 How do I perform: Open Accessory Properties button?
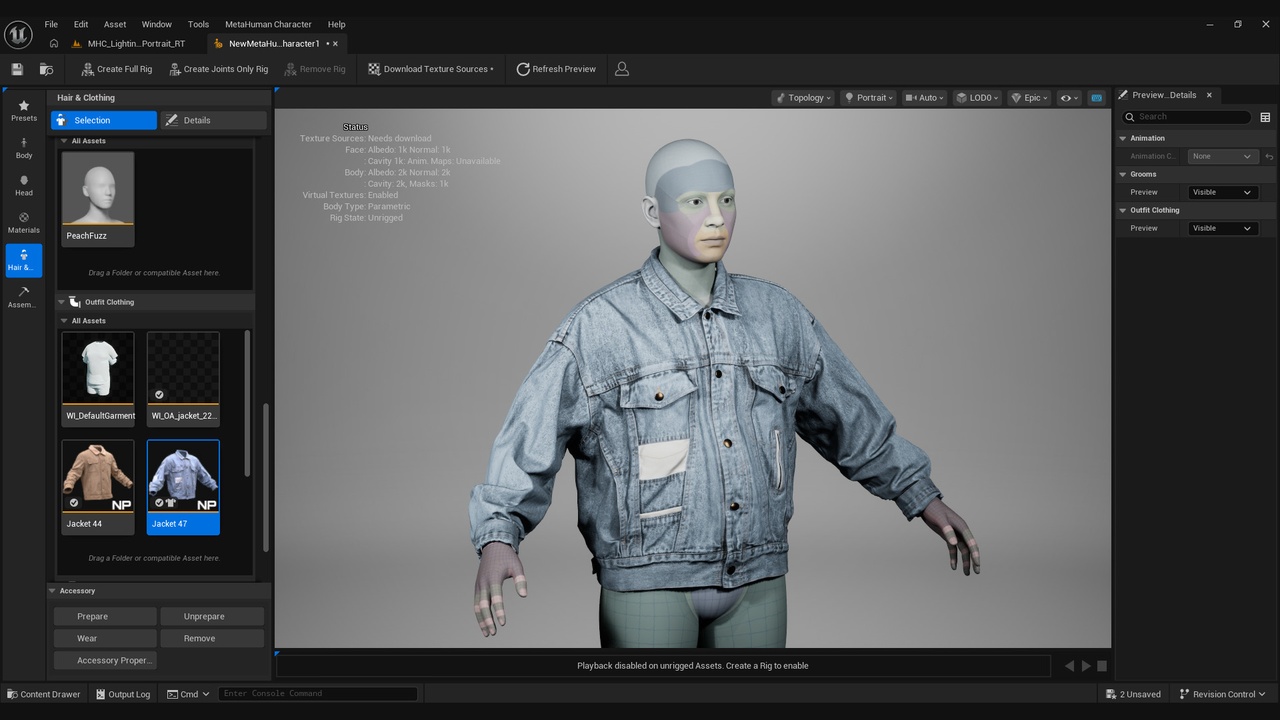click(x=105, y=660)
